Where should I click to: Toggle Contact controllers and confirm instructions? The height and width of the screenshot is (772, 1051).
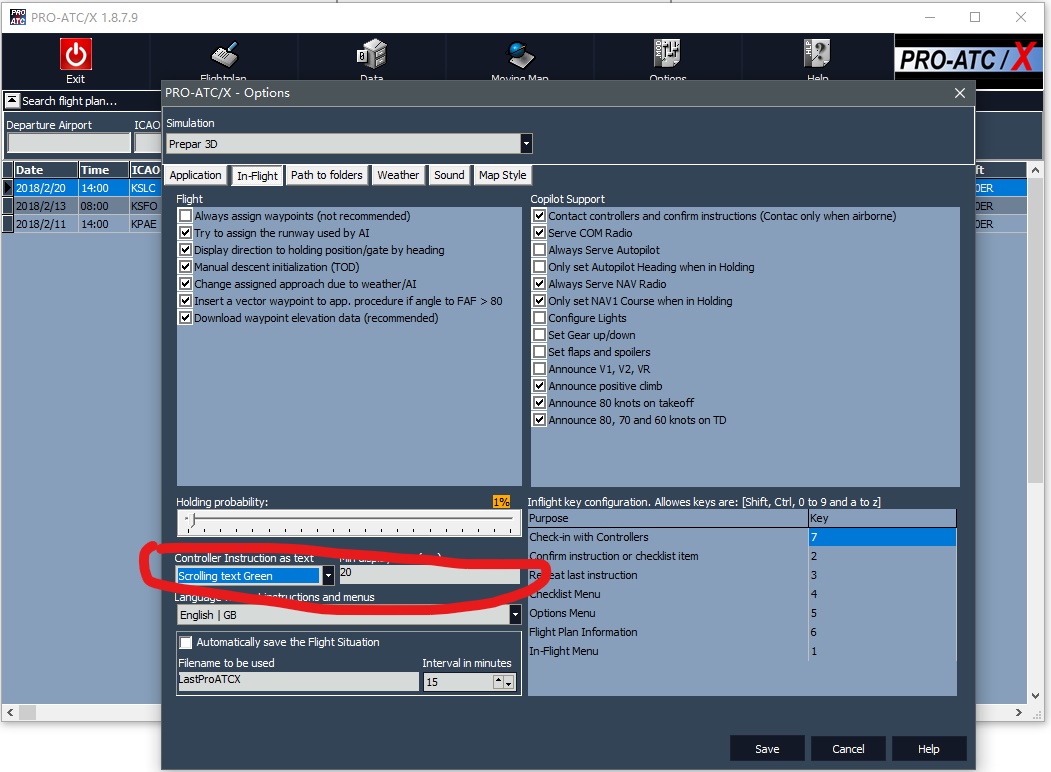540,216
